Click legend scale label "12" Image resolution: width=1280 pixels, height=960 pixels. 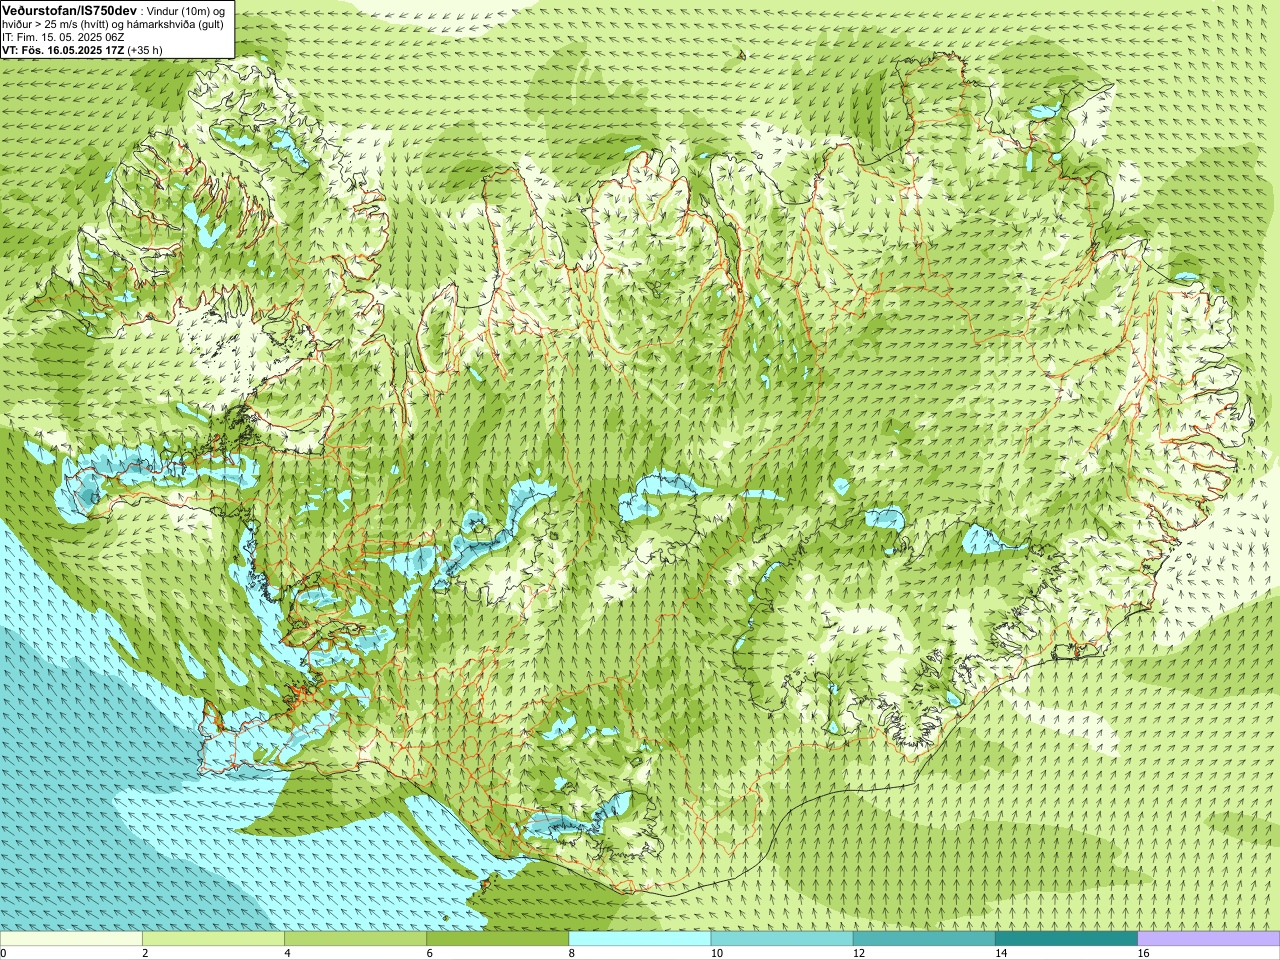pyautogui.click(x=859, y=953)
